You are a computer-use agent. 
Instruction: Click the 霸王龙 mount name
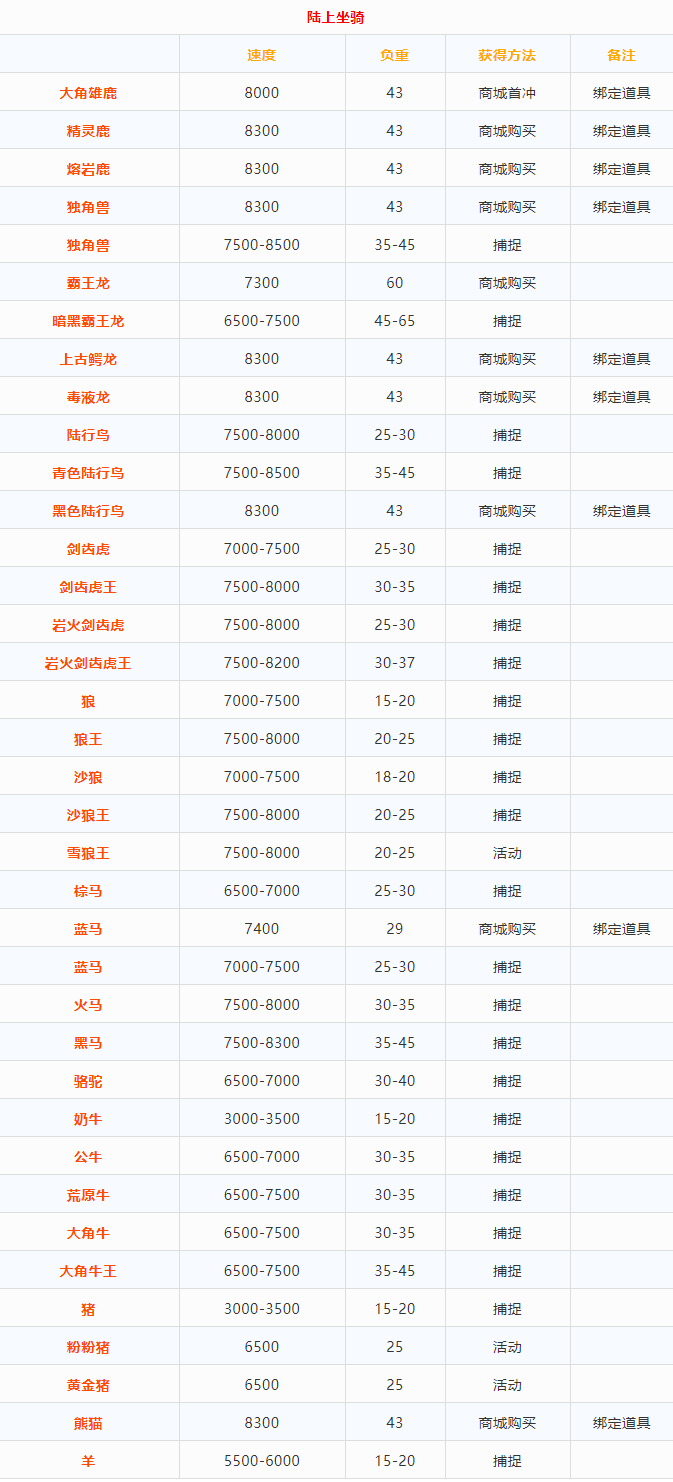pos(88,283)
